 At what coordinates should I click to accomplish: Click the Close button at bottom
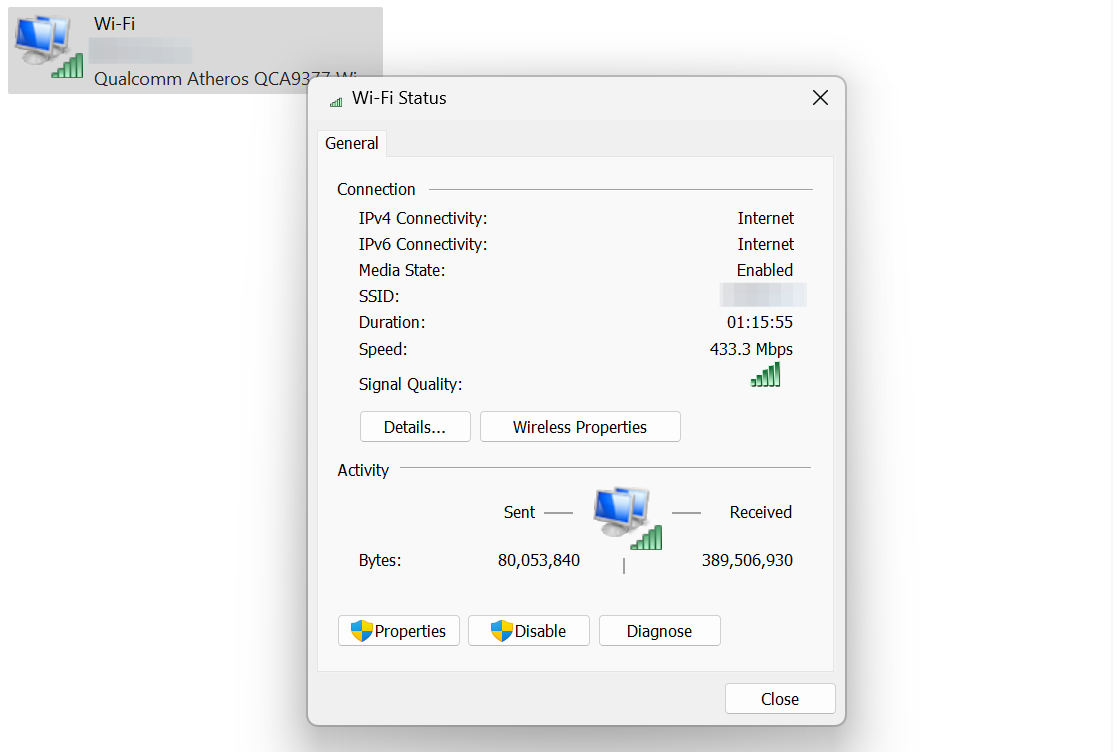coord(779,698)
